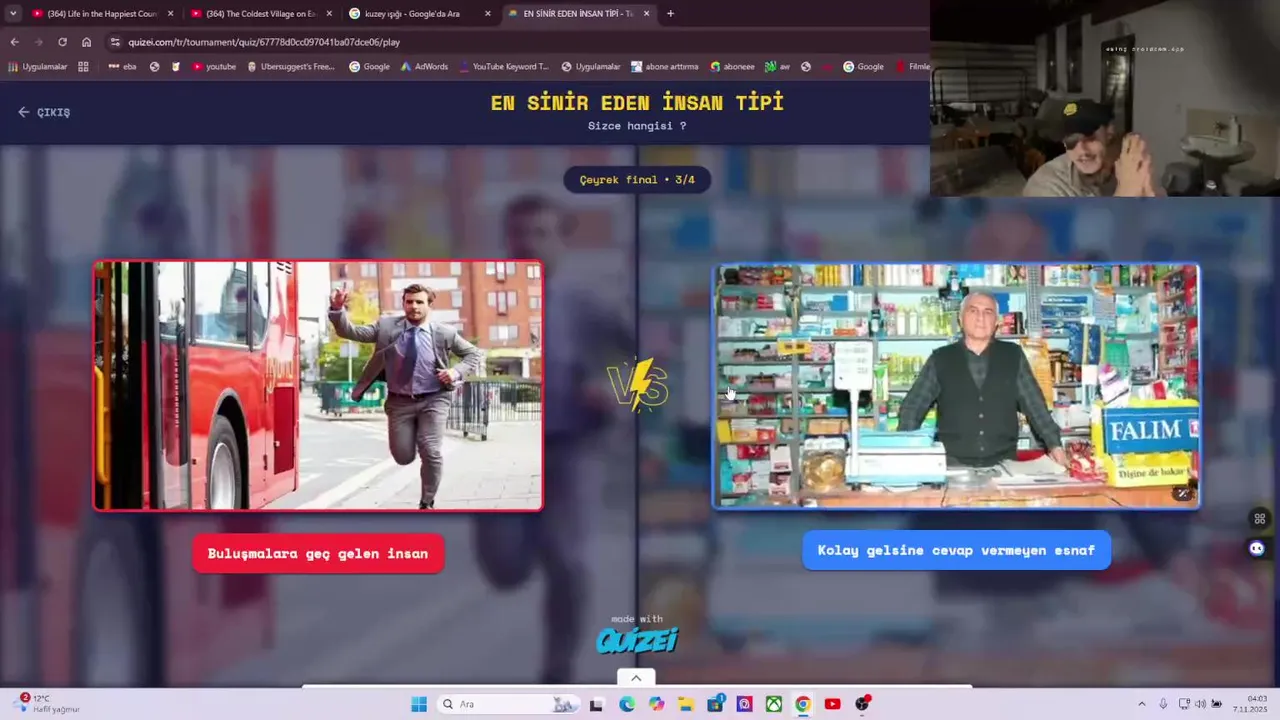The height and width of the screenshot is (720, 1280).
Task: Select the shopkeeper image card
Action: coord(956,386)
